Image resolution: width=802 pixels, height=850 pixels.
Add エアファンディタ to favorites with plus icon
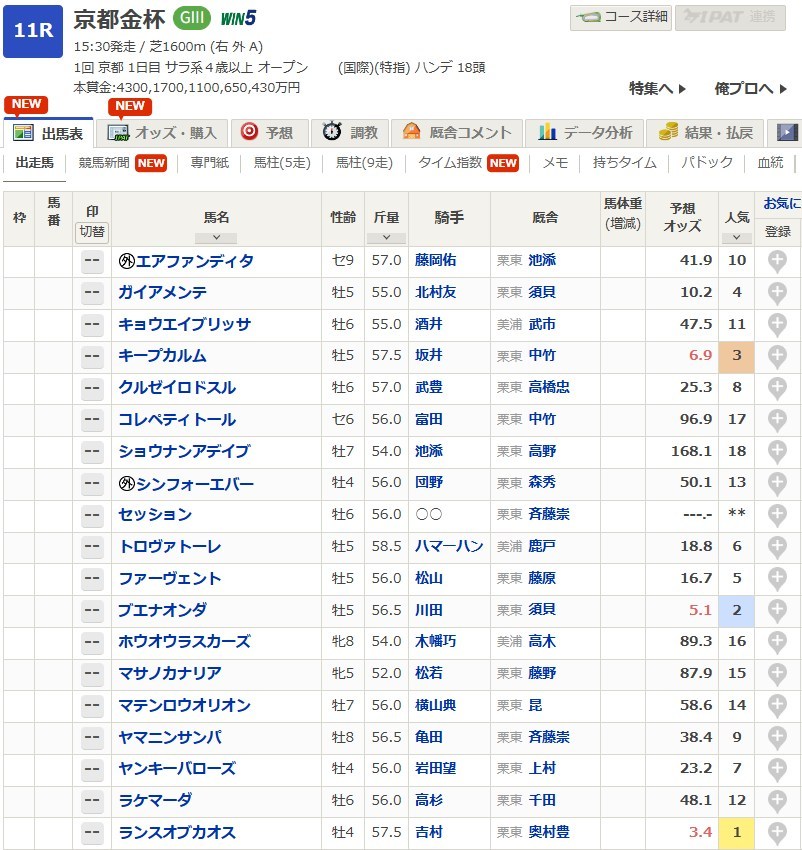[x=777, y=261]
